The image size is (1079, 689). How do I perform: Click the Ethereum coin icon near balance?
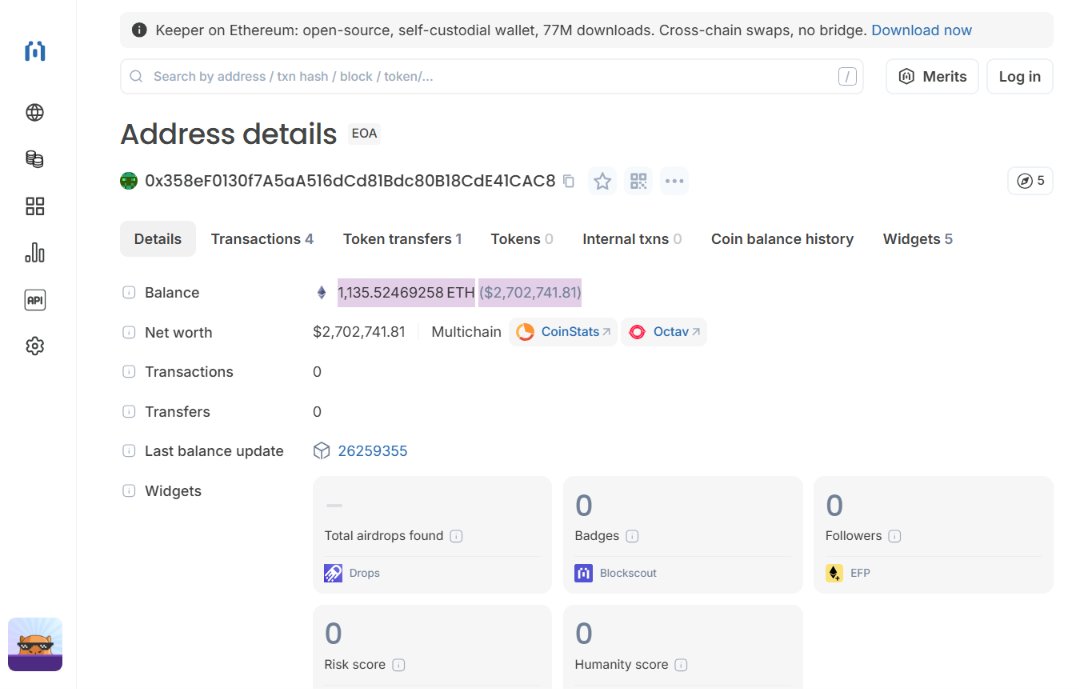pos(321,293)
